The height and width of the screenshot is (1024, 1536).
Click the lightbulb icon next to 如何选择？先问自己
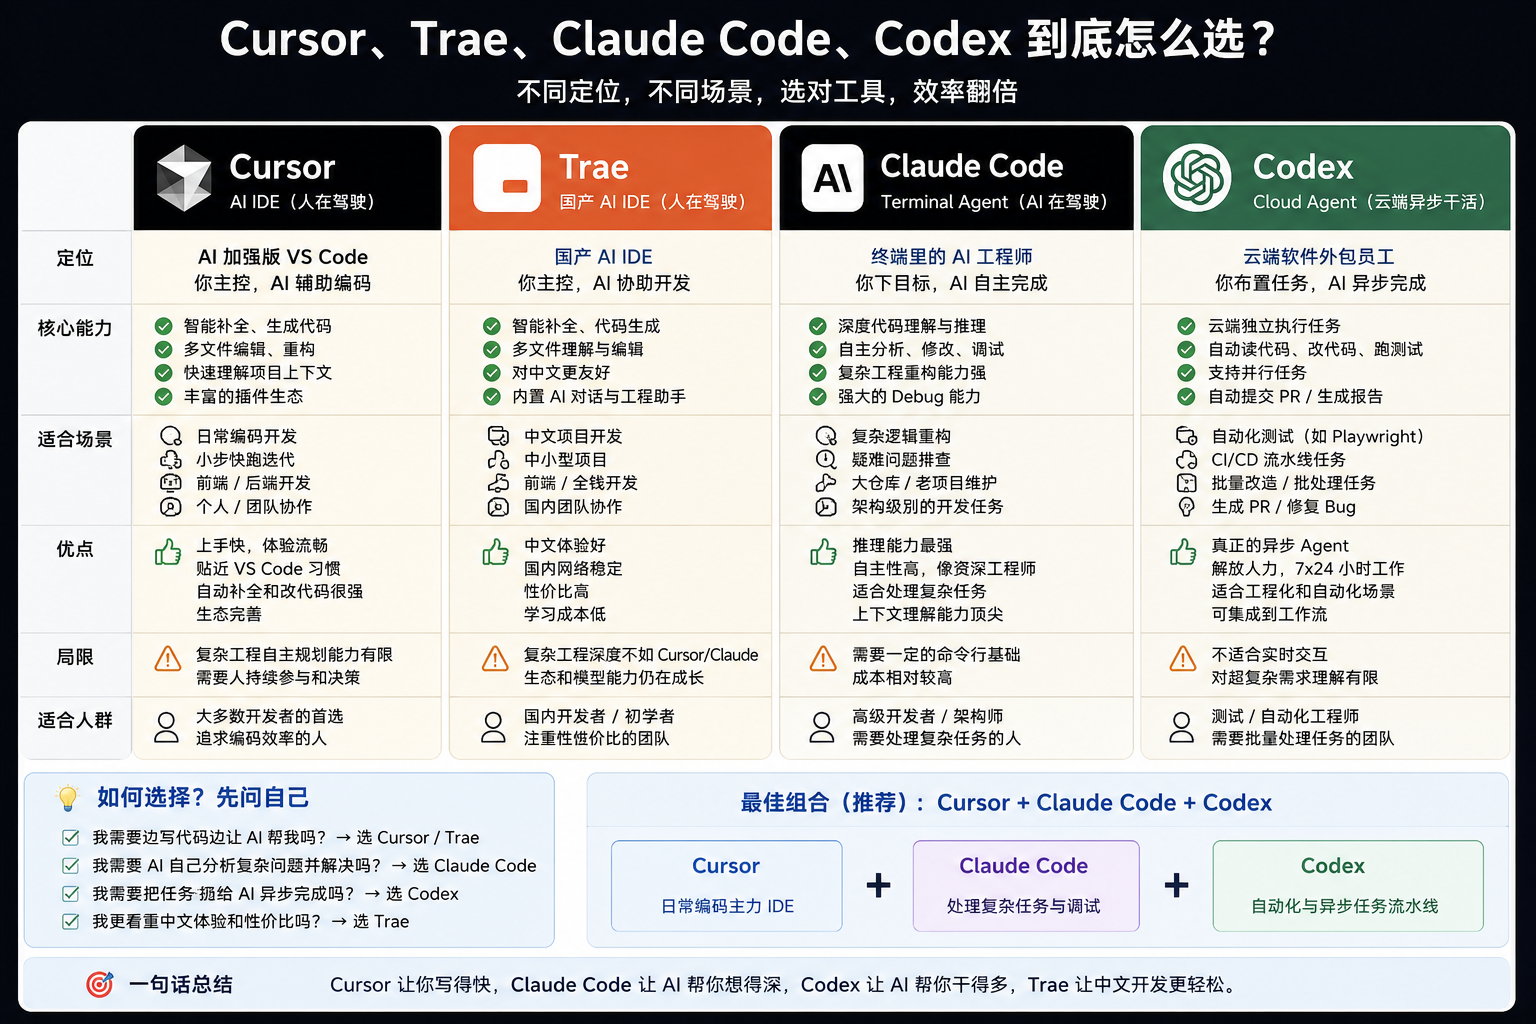pyautogui.click(x=68, y=798)
